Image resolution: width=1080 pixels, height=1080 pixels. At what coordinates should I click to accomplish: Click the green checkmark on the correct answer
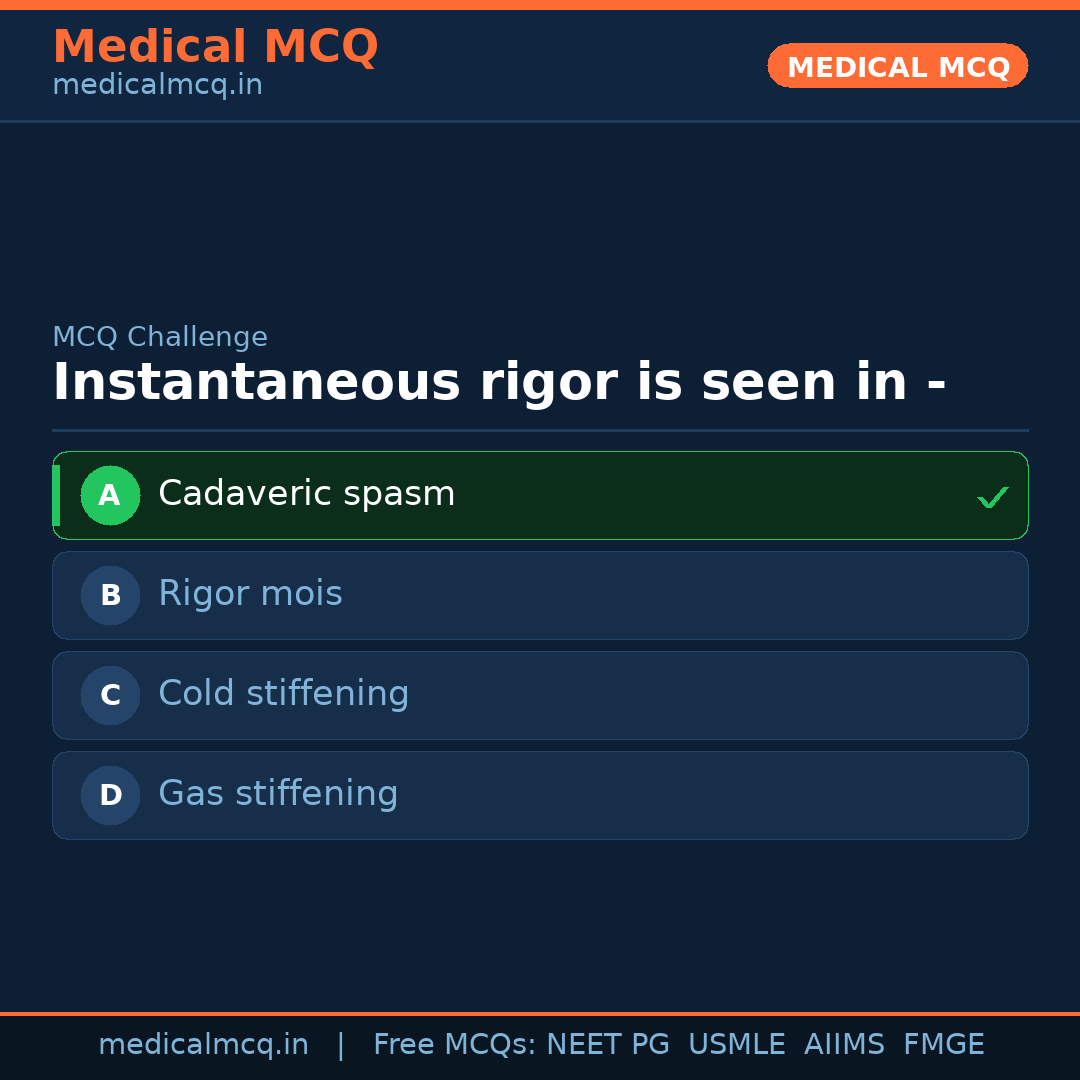click(x=992, y=495)
